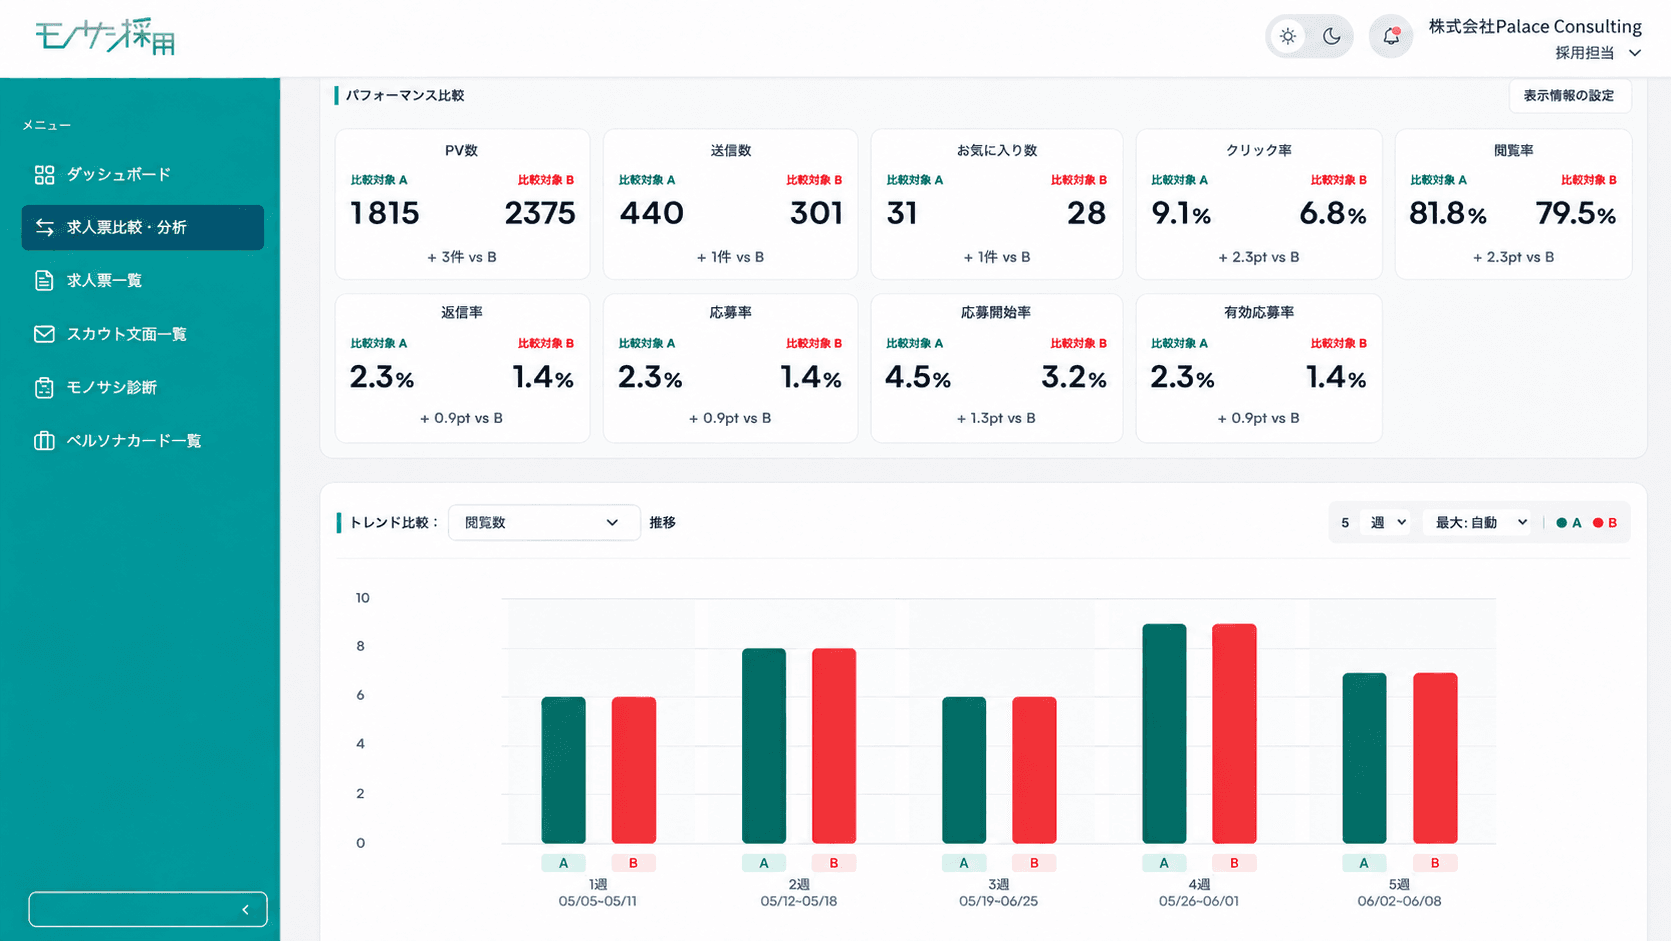The width and height of the screenshot is (1671, 941).
Task: Open the モノサシ診断 menu item
Action: tap(143, 387)
